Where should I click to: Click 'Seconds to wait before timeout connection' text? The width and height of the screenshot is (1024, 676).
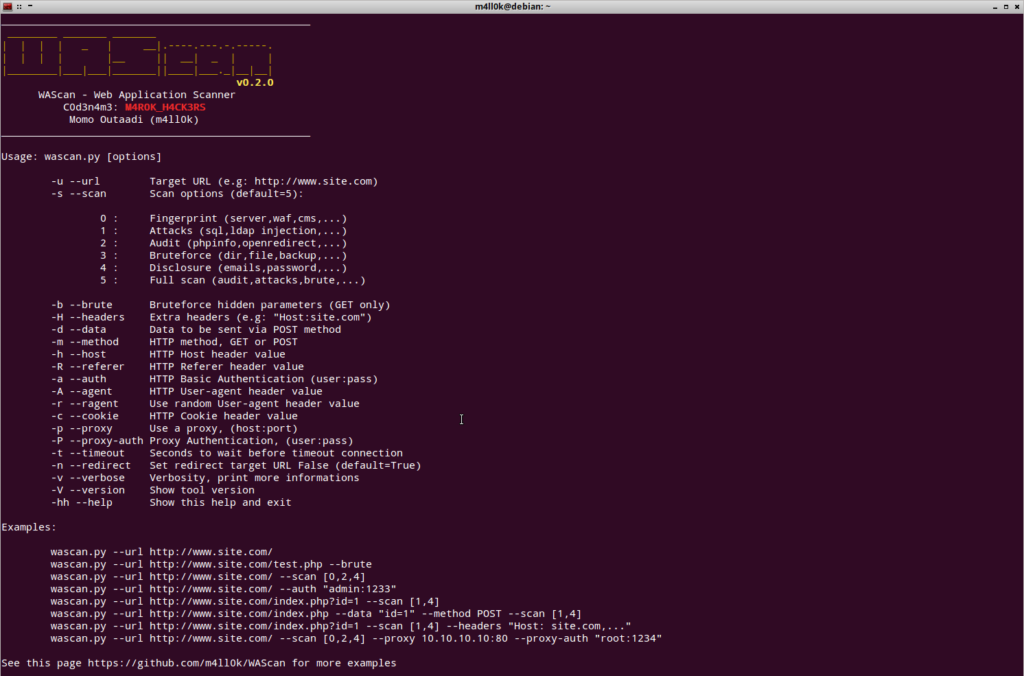coord(276,453)
